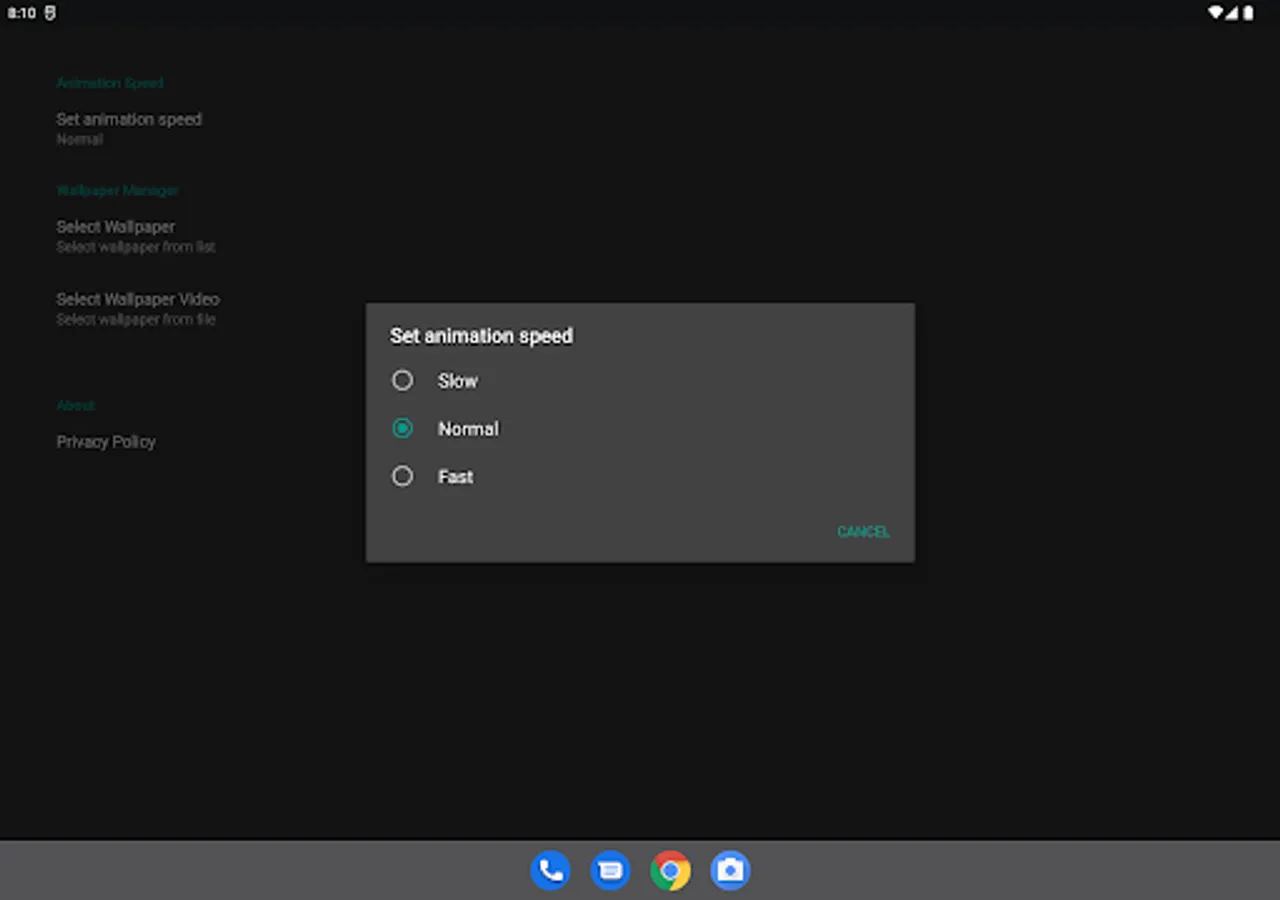Tap the cellular signal status icon
The image size is (1280, 900).
[1232, 13]
